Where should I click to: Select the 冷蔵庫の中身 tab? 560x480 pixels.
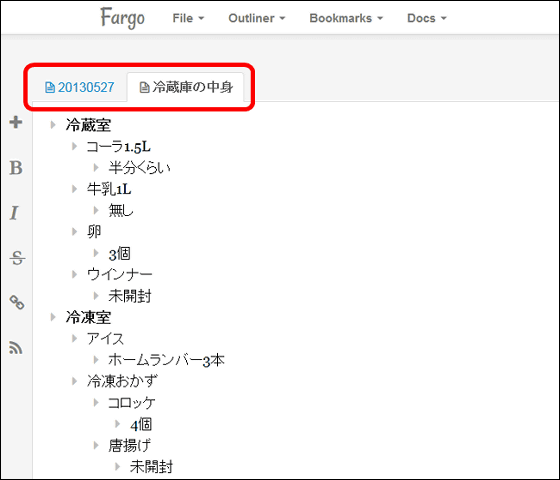pyautogui.click(x=186, y=87)
